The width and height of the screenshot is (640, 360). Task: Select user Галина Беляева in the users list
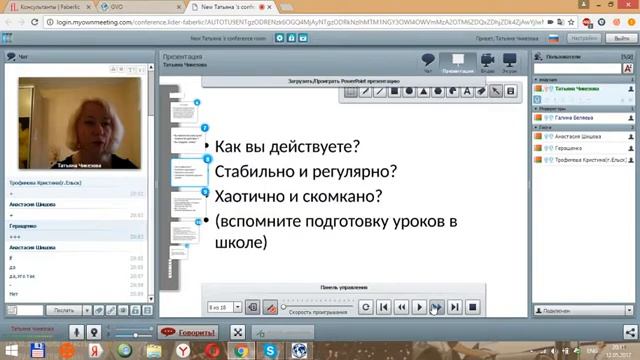pyautogui.click(x=584, y=118)
